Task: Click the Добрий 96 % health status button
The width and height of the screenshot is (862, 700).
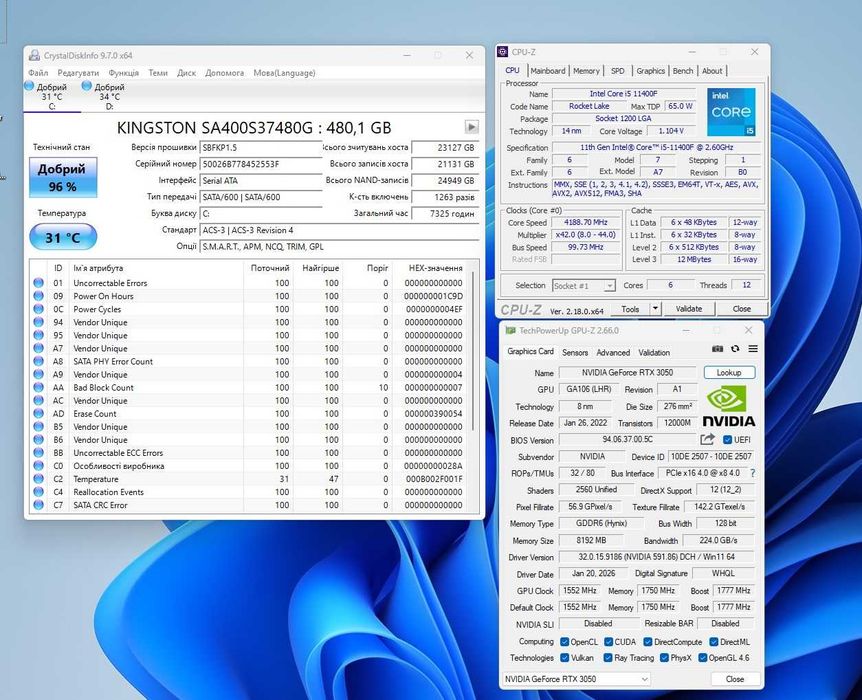Action: pyautogui.click(x=63, y=177)
